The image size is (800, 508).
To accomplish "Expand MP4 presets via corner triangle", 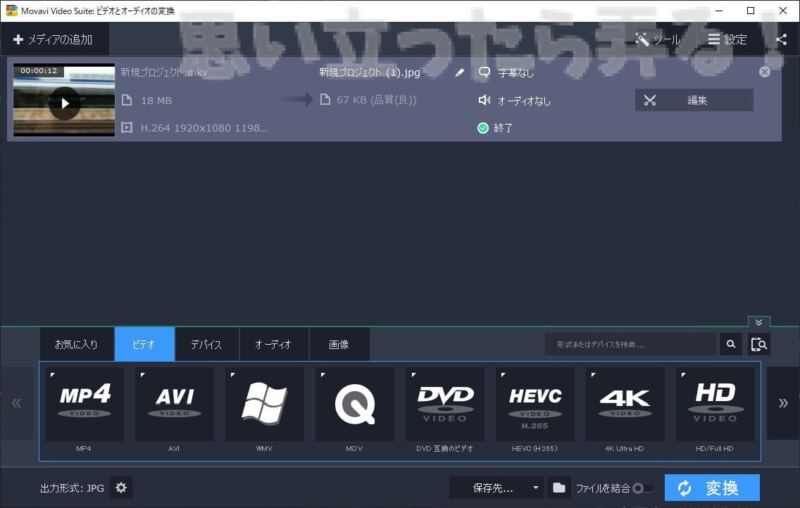I will tap(52, 375).
